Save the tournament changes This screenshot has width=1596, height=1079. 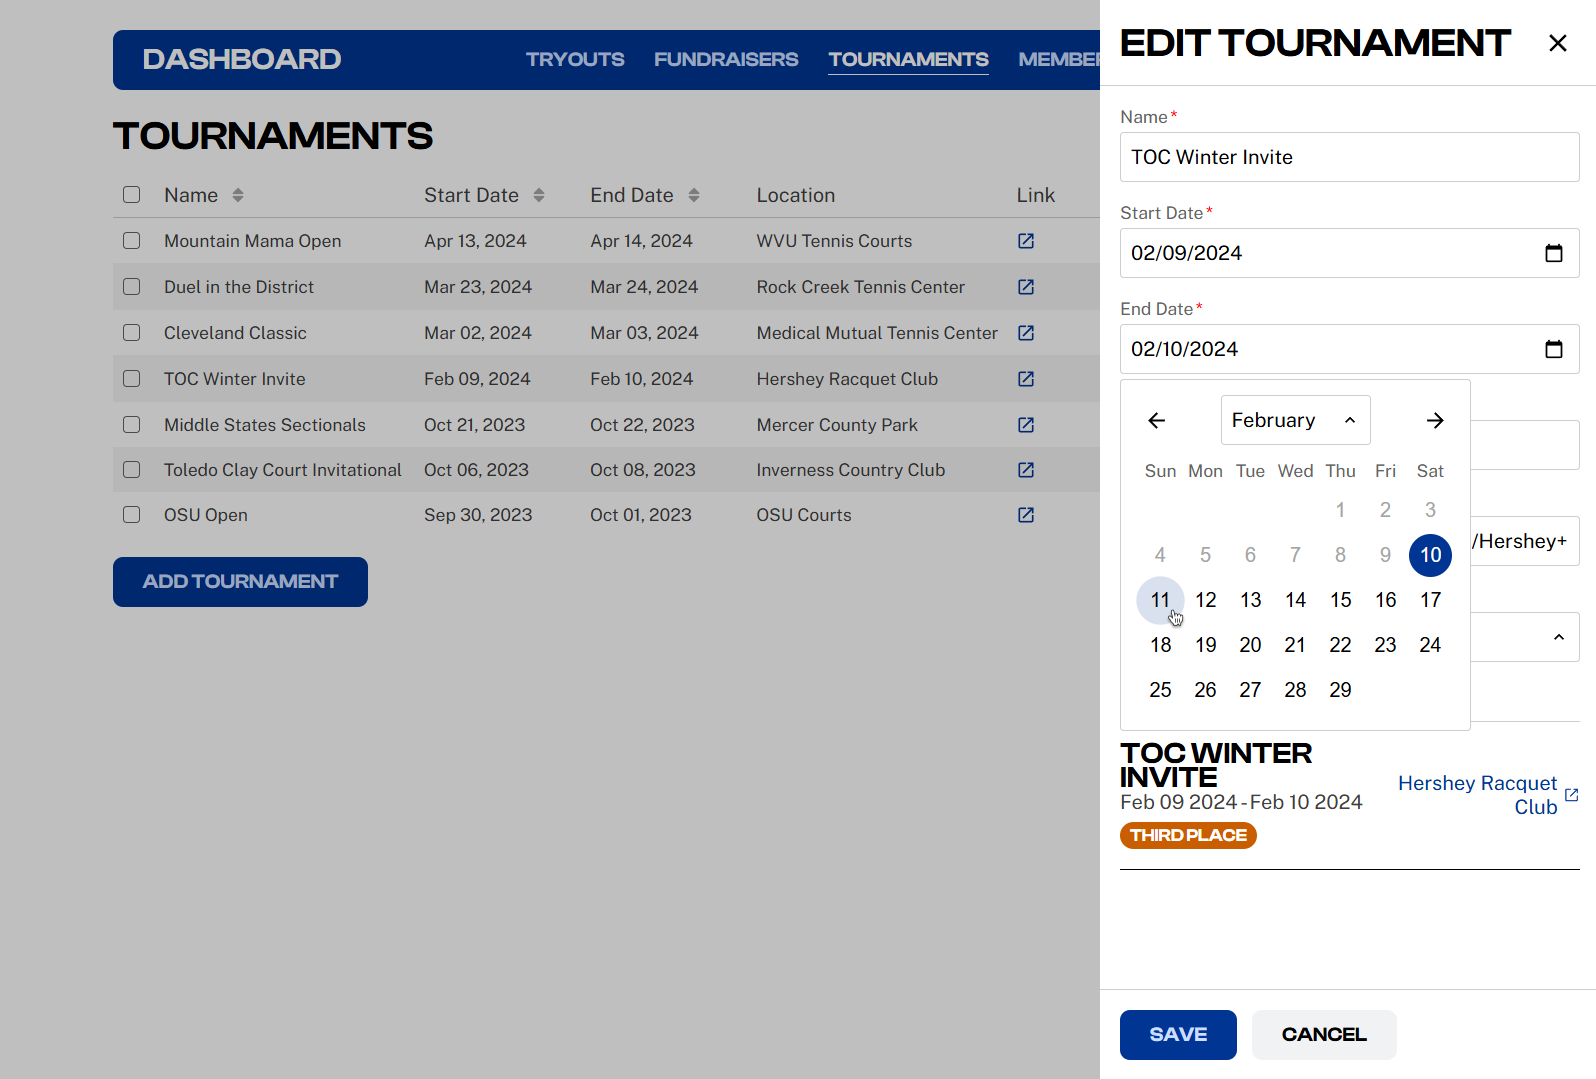click(x=1178, y=1035)
